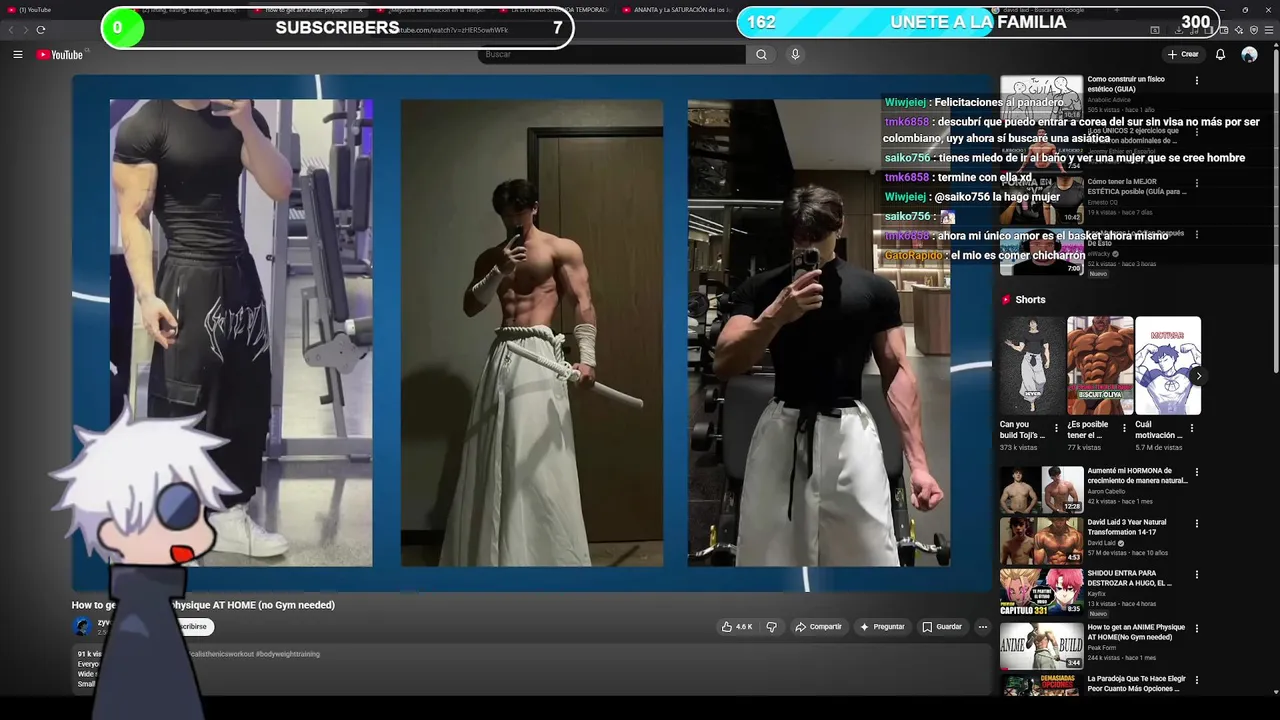Open the account avatar menu
Viewport: 1280px width, 720px height.
pyautogui.click(x=1249, y=54)
